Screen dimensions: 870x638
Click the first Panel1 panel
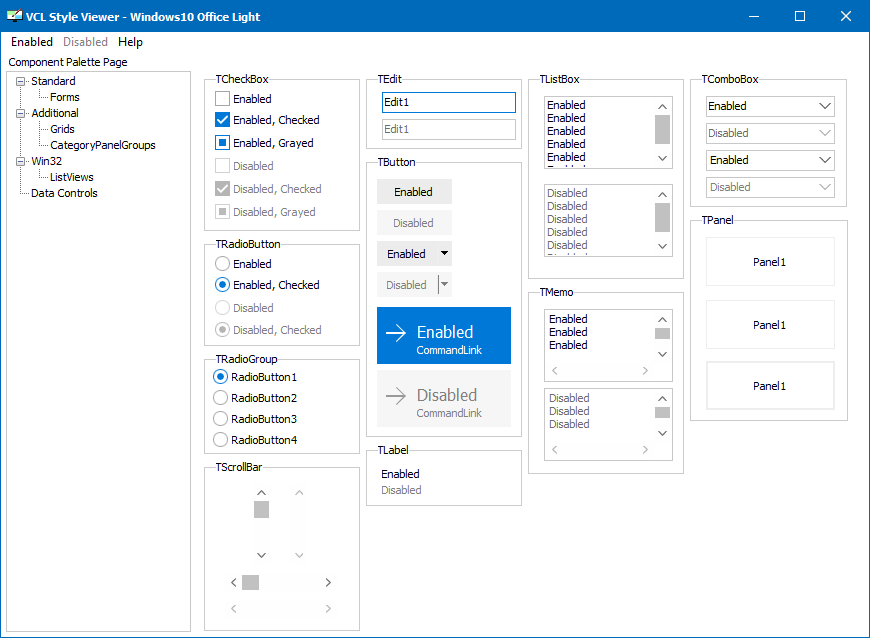[770, 262]
